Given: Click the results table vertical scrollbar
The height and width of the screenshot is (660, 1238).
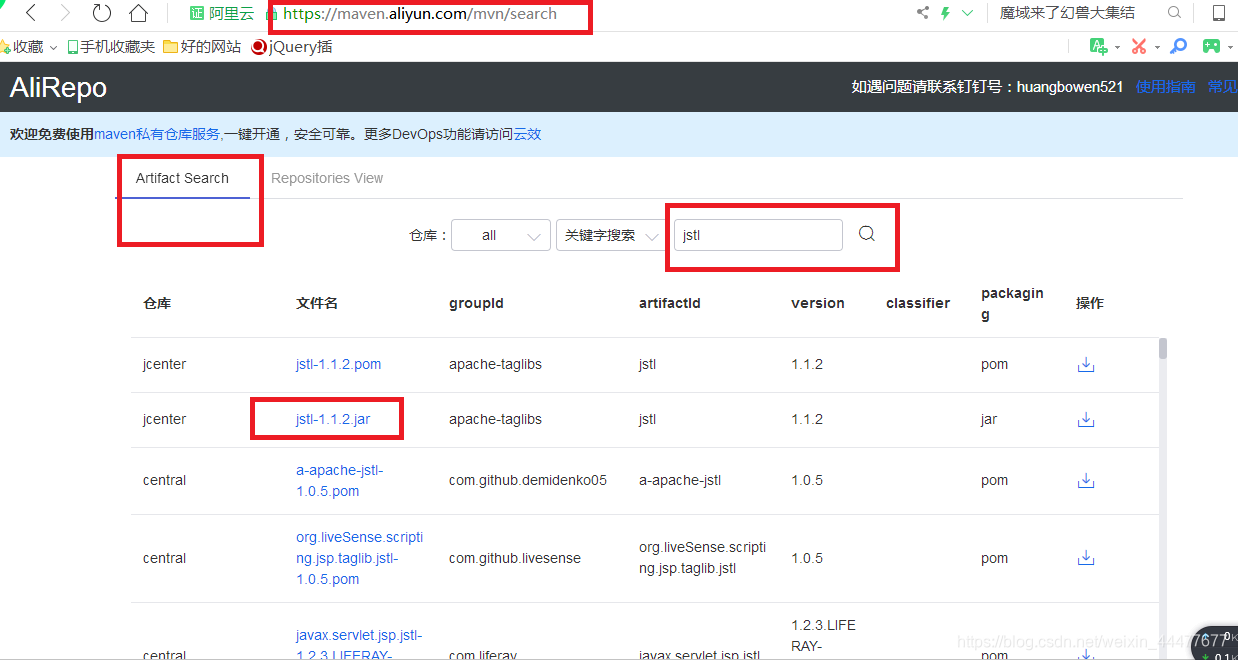Looking at the screenshot, I should 1163,348.
